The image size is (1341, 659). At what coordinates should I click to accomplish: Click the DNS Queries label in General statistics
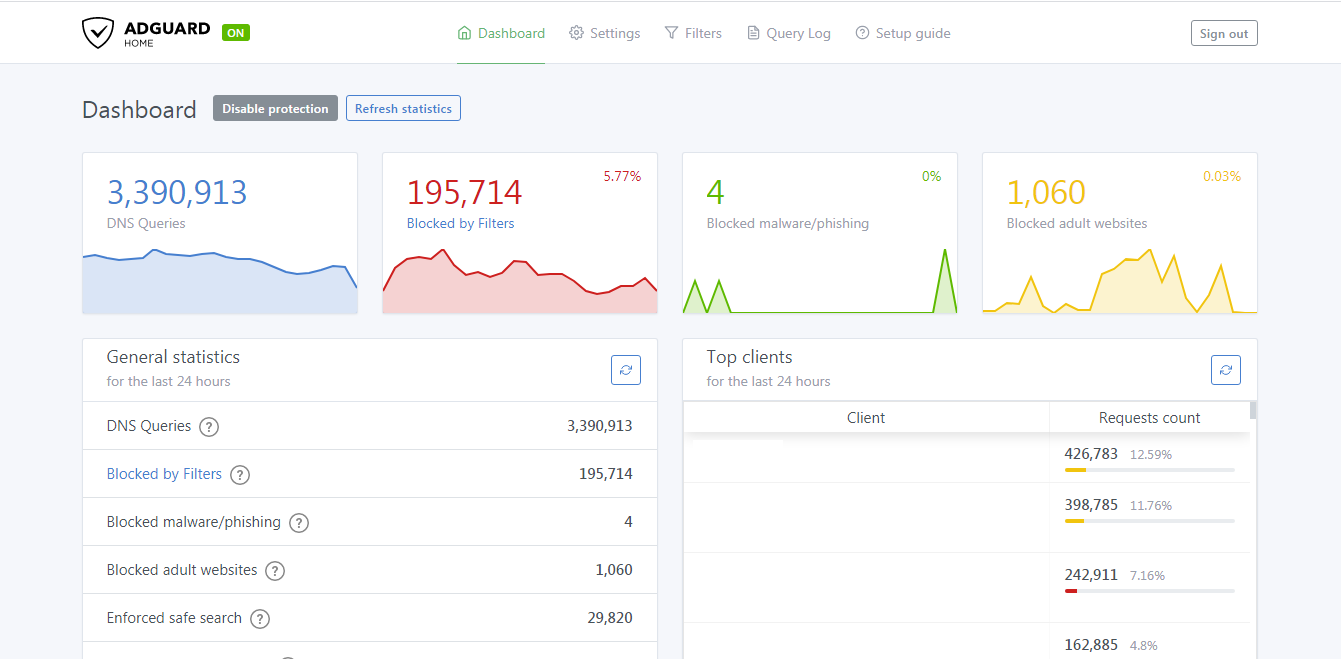(x=149, y=426)
